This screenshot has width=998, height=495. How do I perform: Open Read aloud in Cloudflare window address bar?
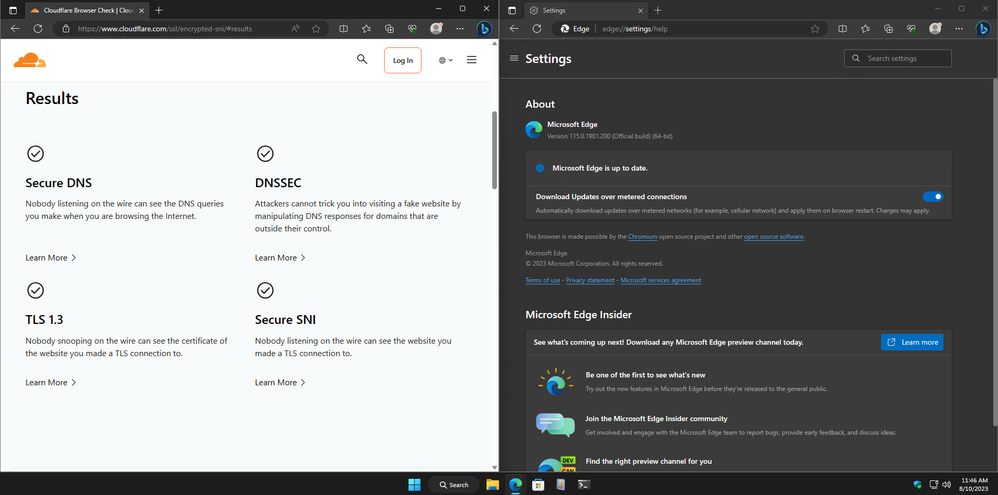295,29
